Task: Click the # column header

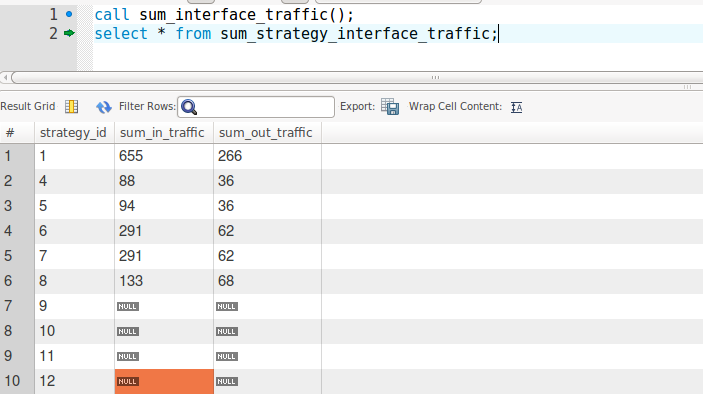Action: pyautogui.click(x=17, y=133)
